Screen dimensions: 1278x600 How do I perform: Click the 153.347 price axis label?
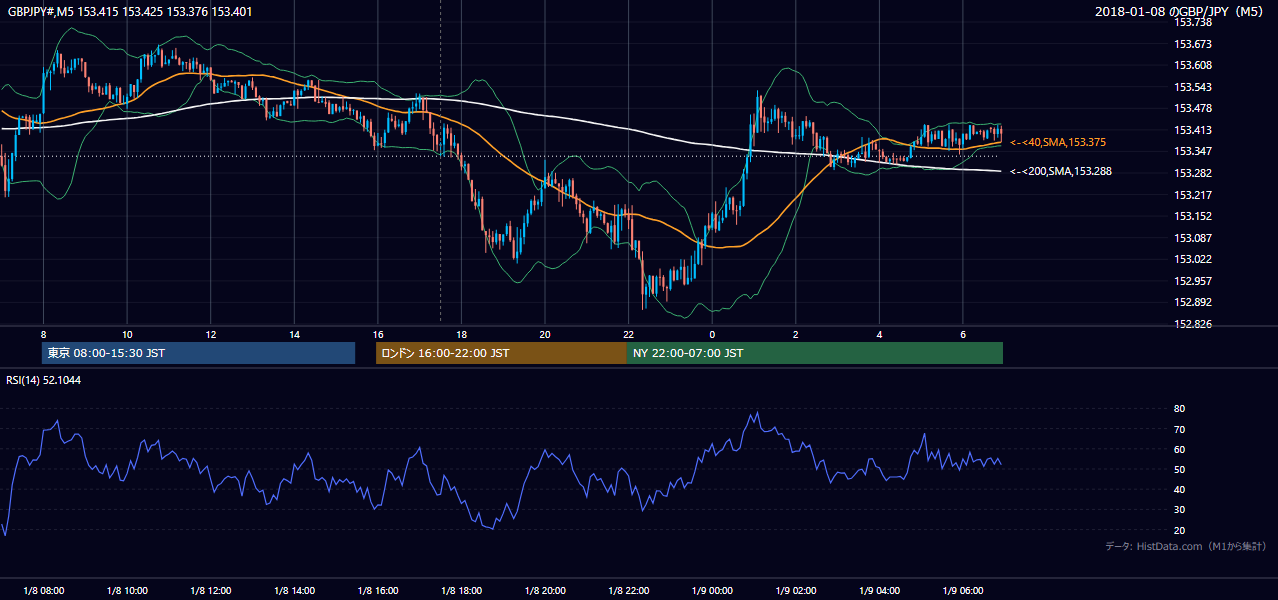click(x=1194, y=151)
